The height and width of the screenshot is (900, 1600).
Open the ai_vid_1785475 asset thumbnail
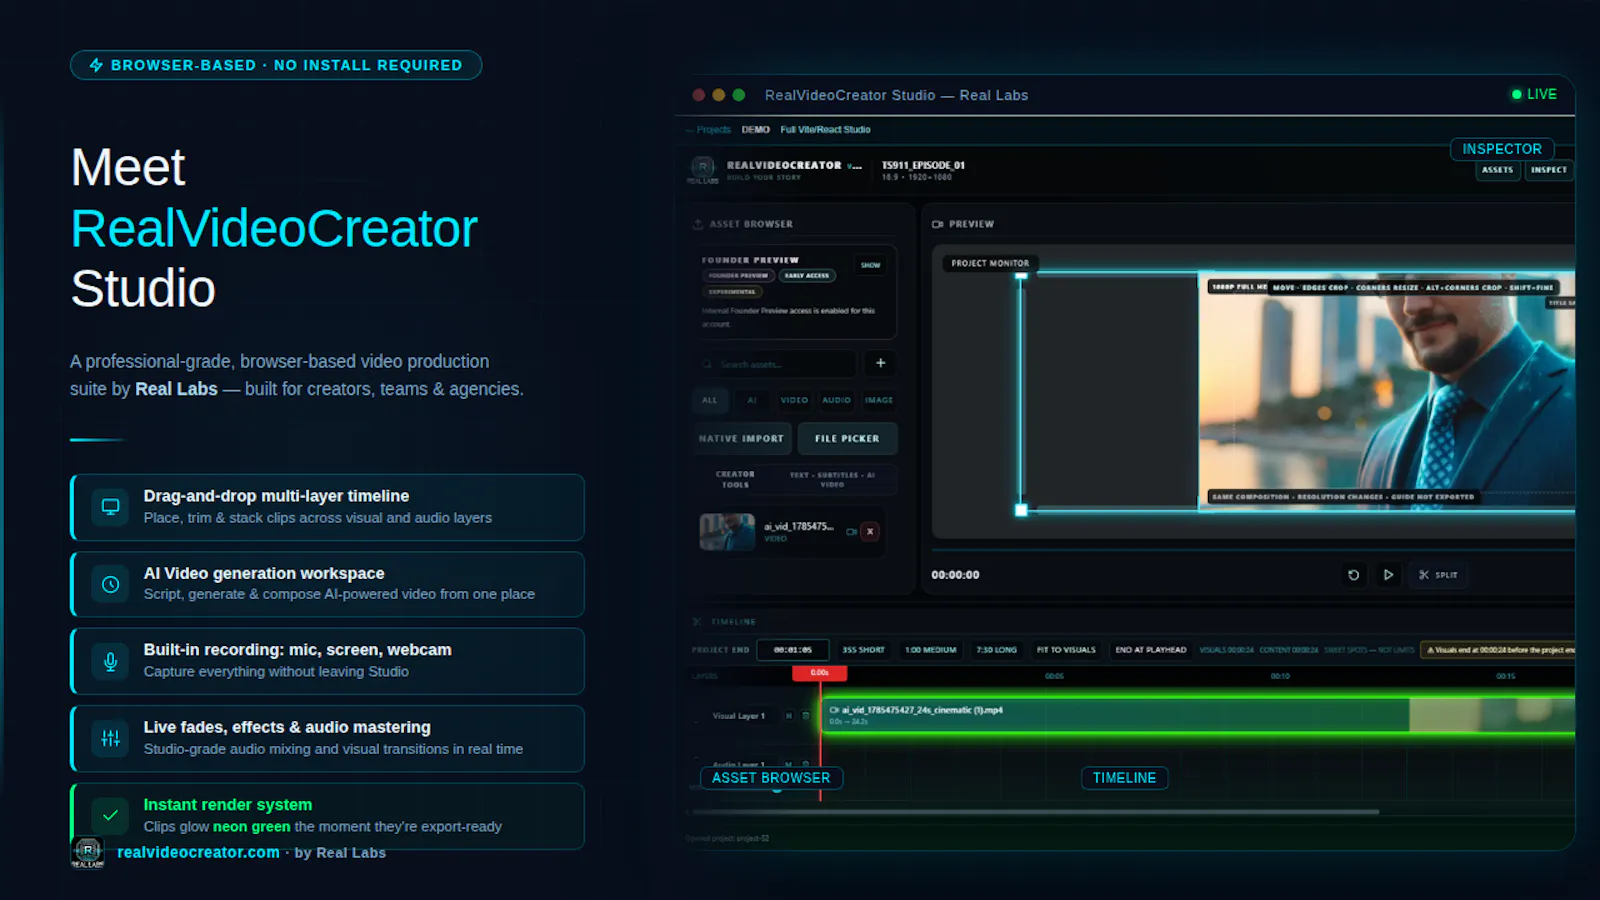pyautogui.click(x=727, y=532)
